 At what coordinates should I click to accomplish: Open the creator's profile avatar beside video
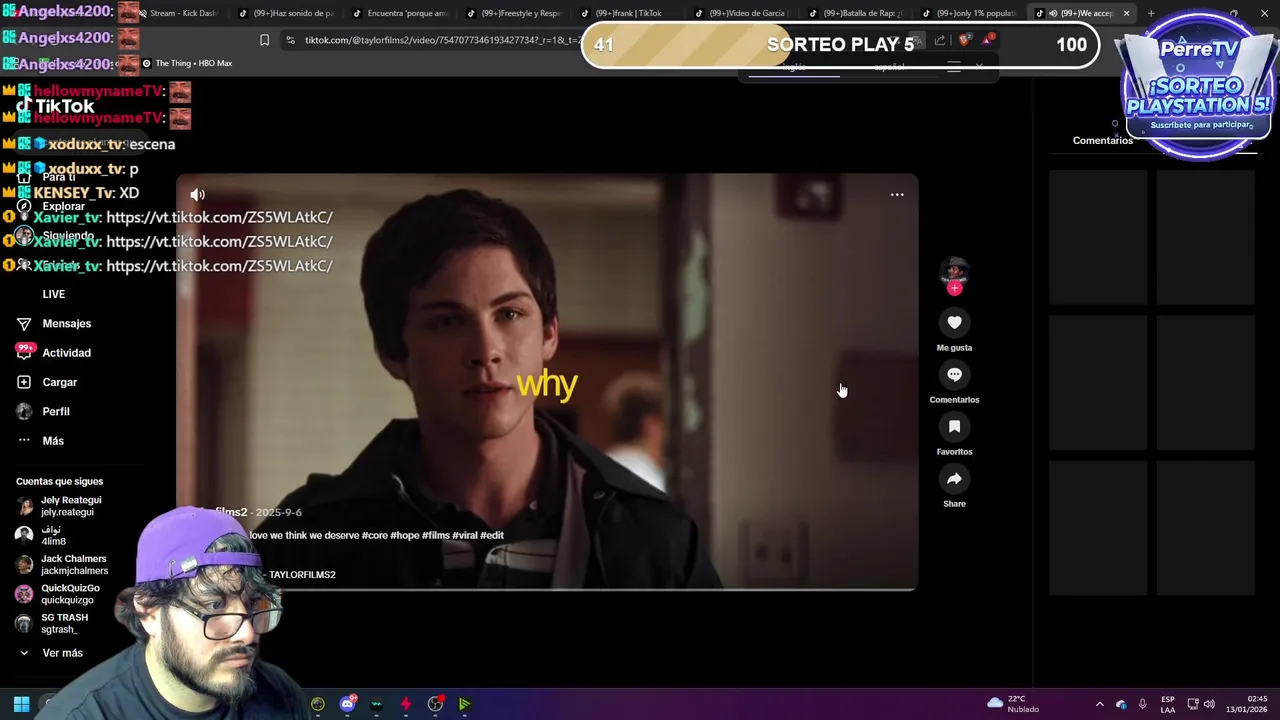click(955, 271)
